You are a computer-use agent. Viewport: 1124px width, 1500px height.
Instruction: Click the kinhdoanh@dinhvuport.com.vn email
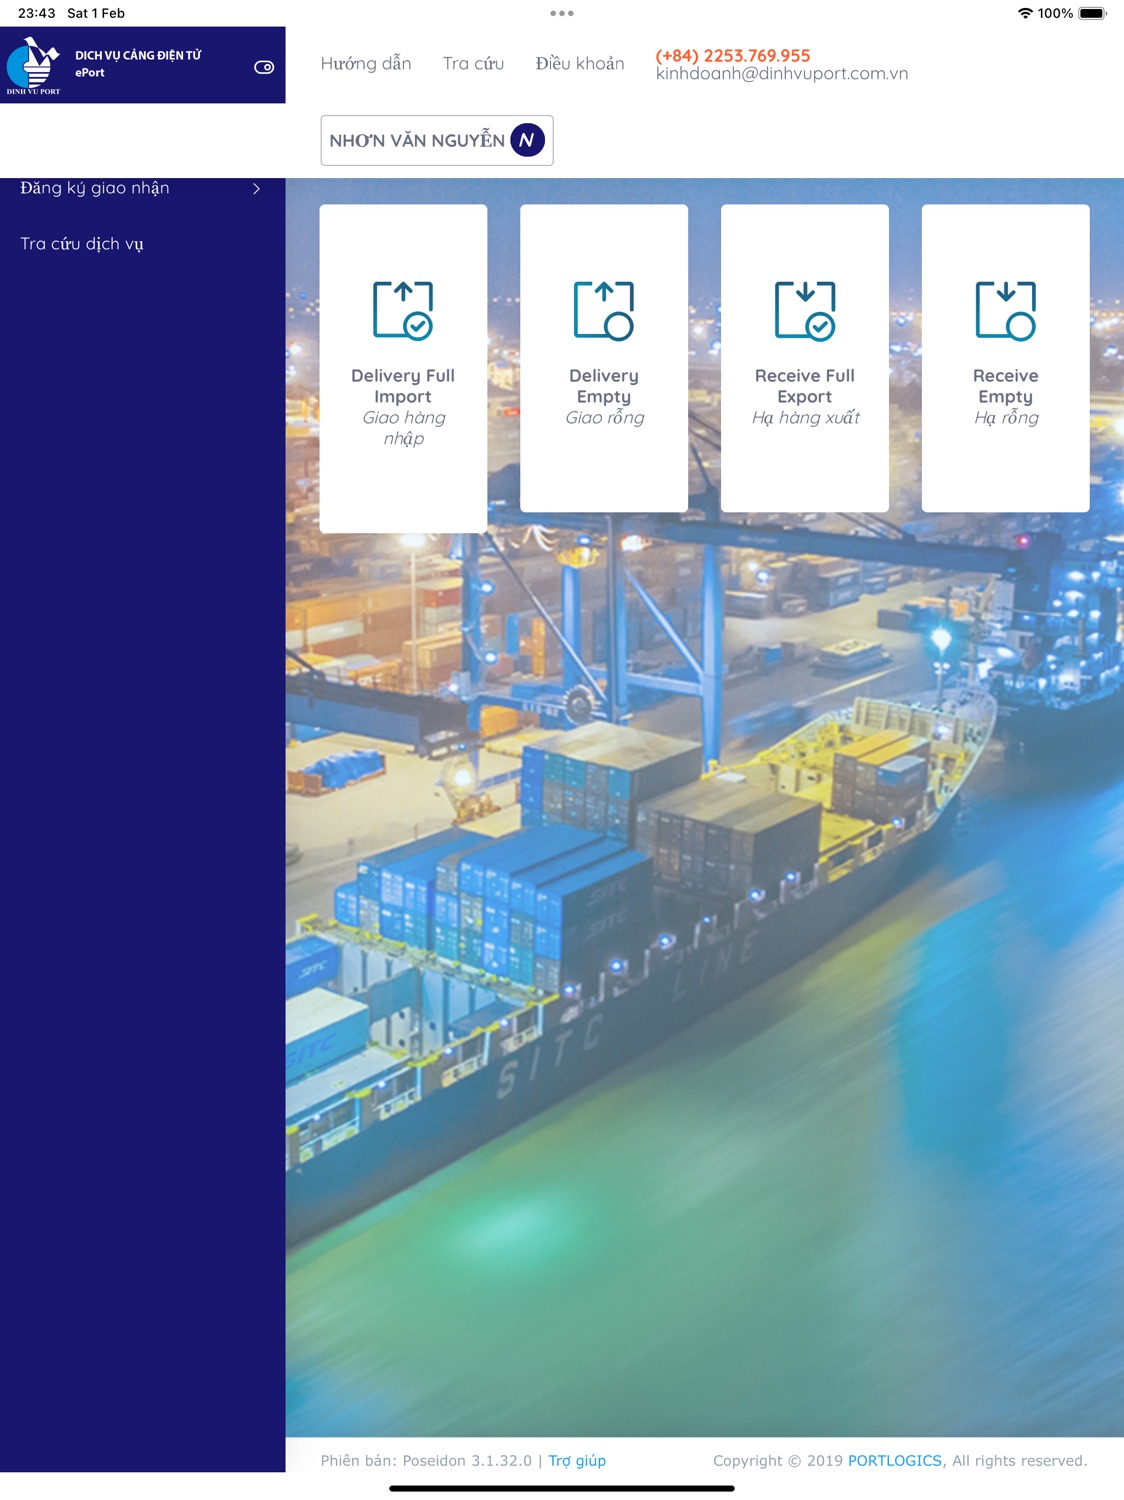tap(782, 74)
